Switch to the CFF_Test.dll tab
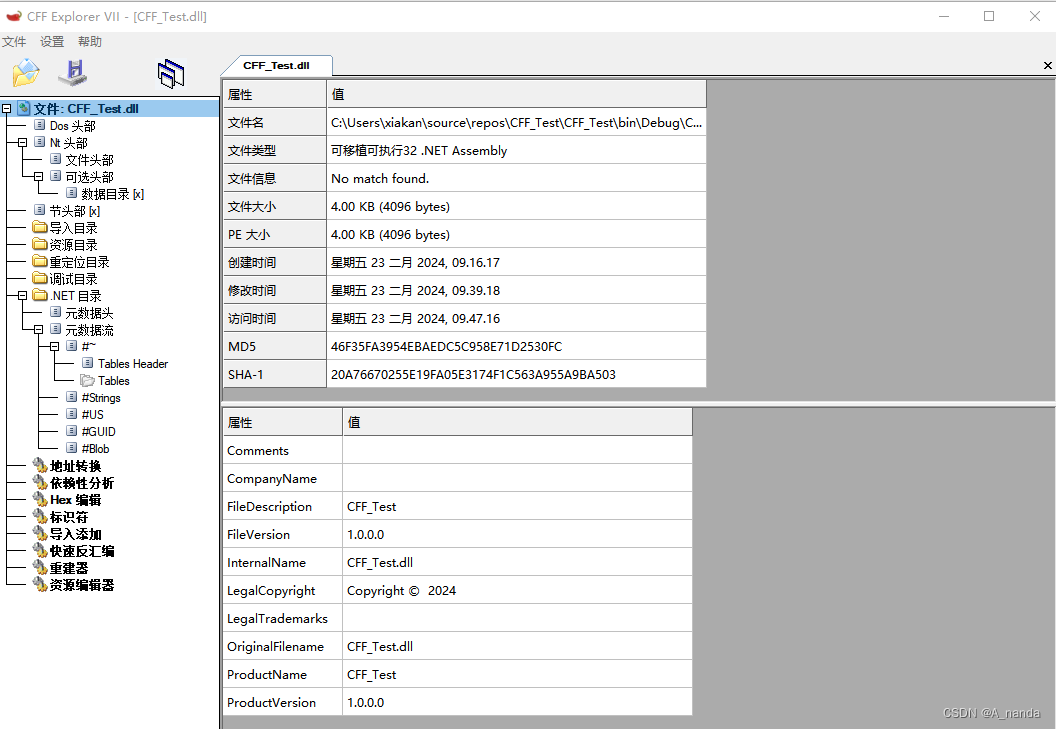 pos(277,65)
